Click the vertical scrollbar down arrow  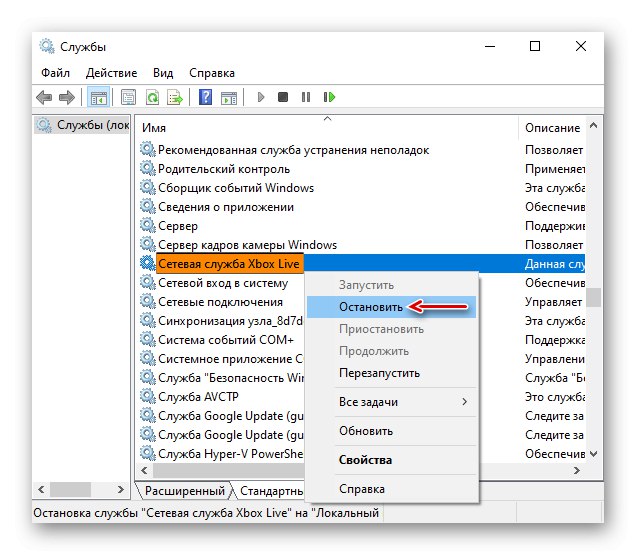pyautogui.click(x=593, y=454)
